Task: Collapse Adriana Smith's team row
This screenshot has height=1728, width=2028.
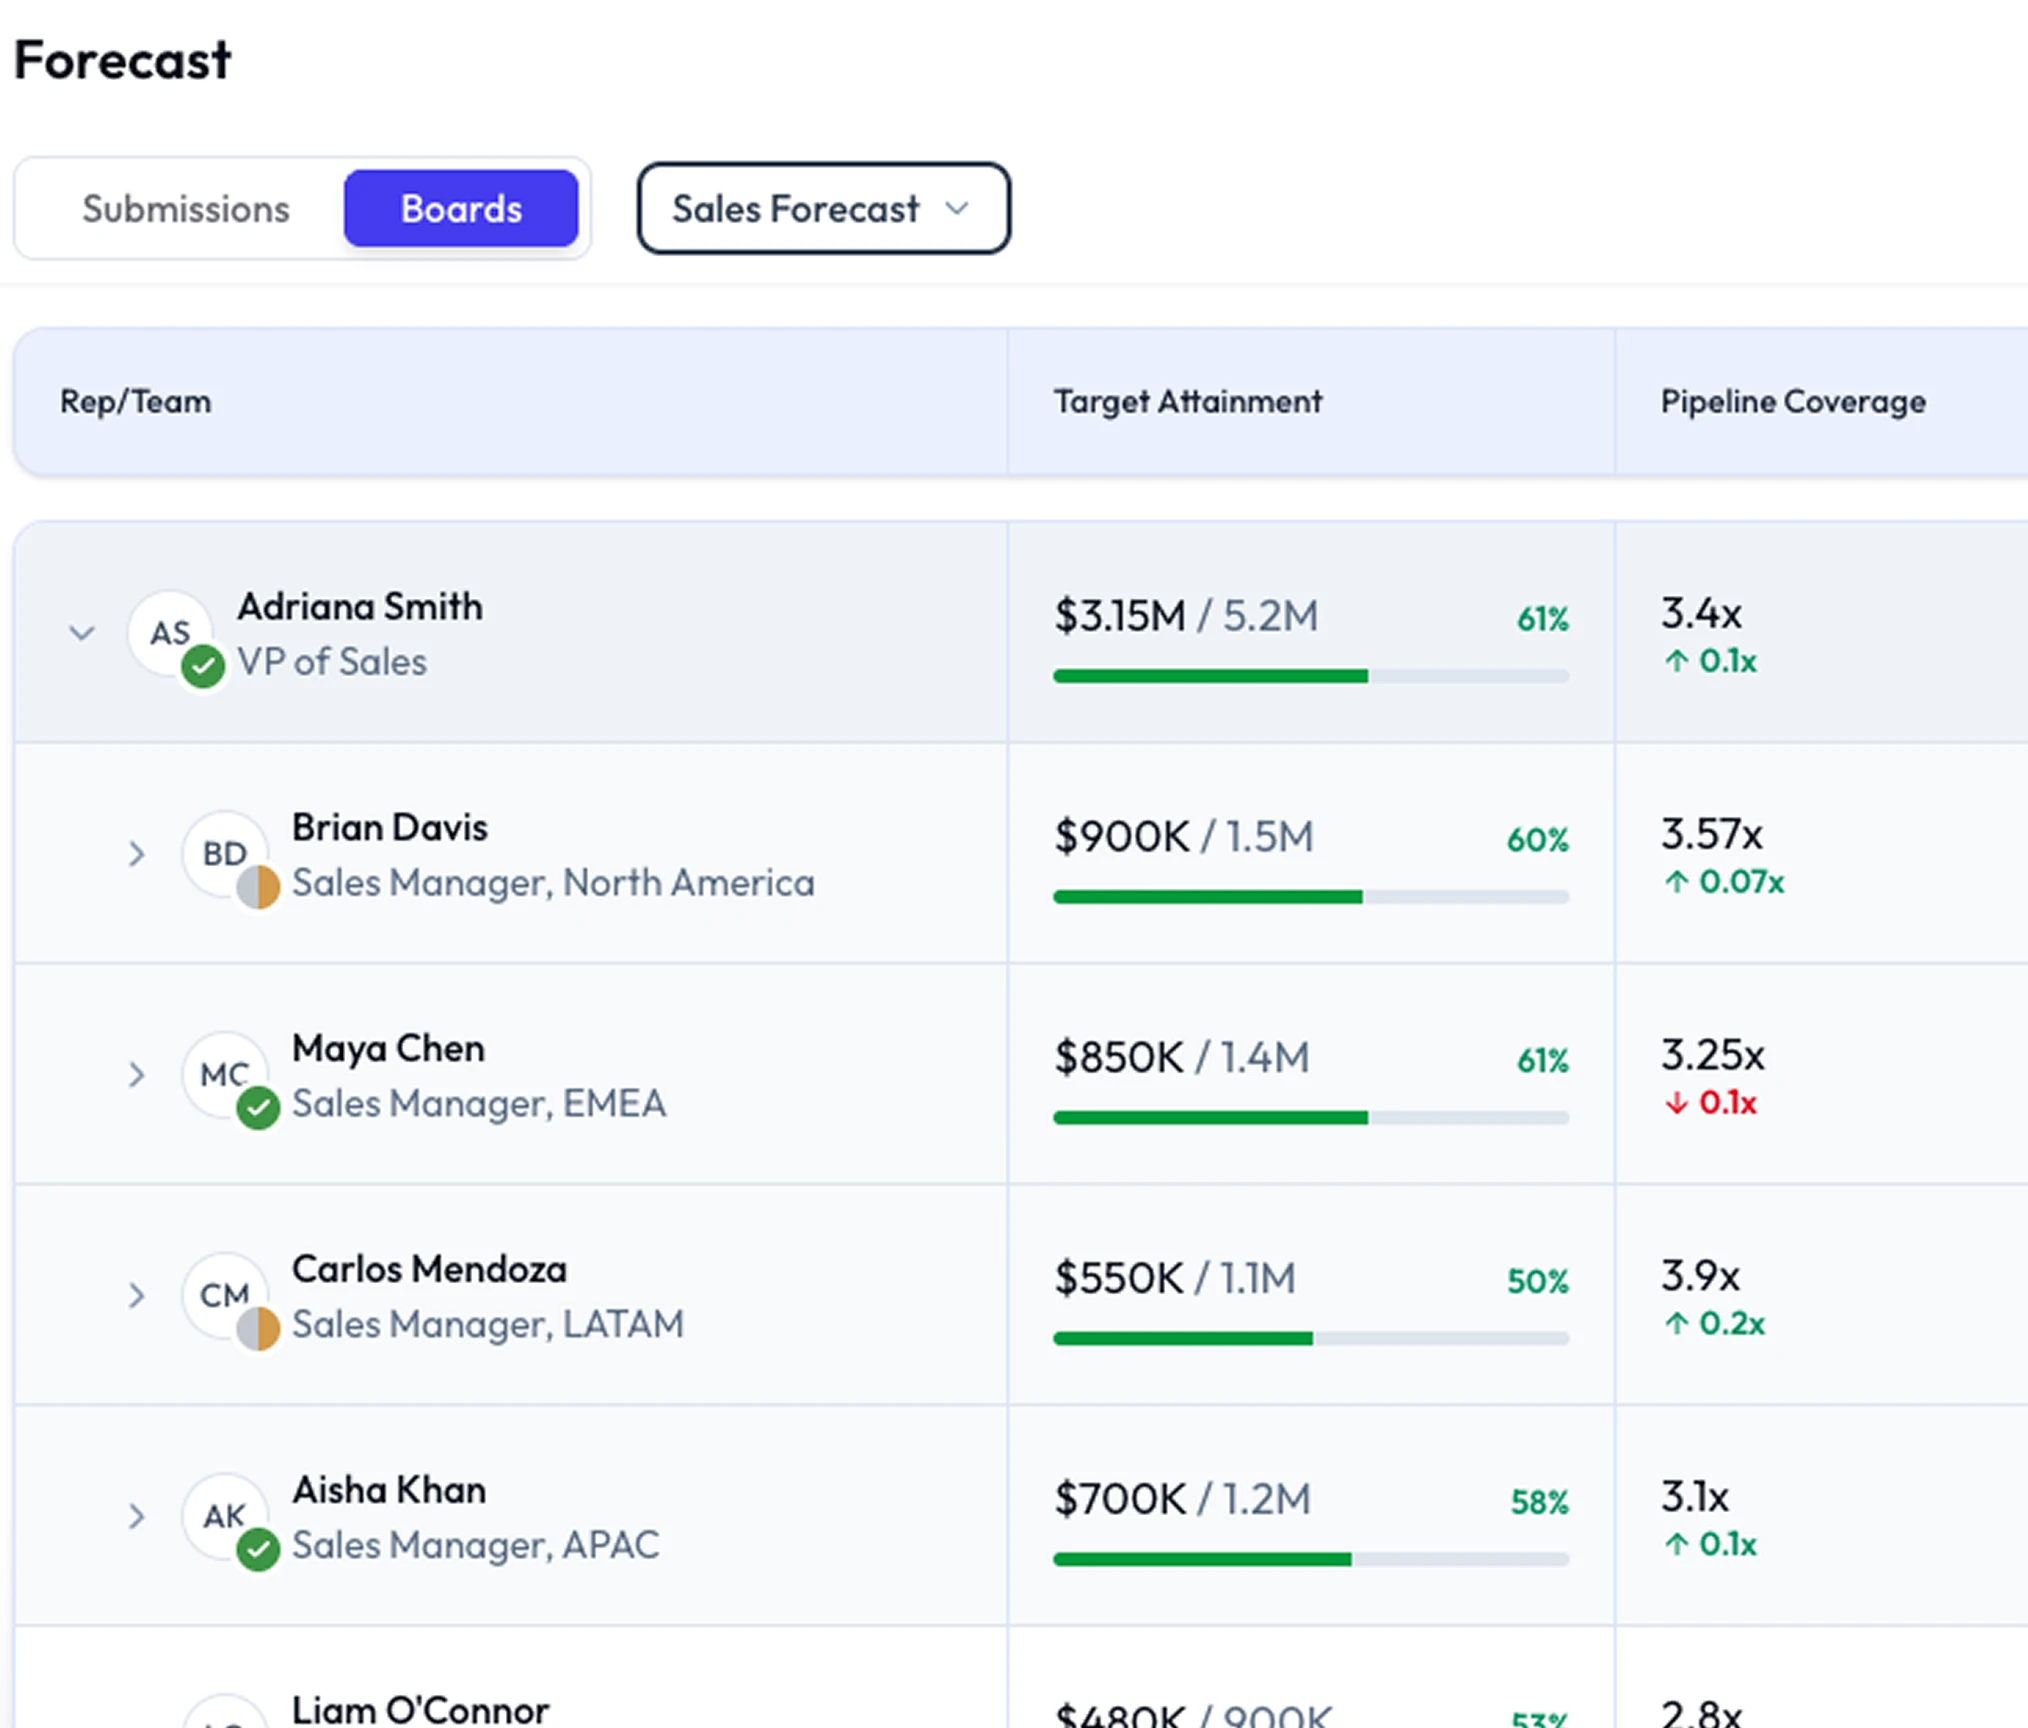Action: click(x=82, y=633)
